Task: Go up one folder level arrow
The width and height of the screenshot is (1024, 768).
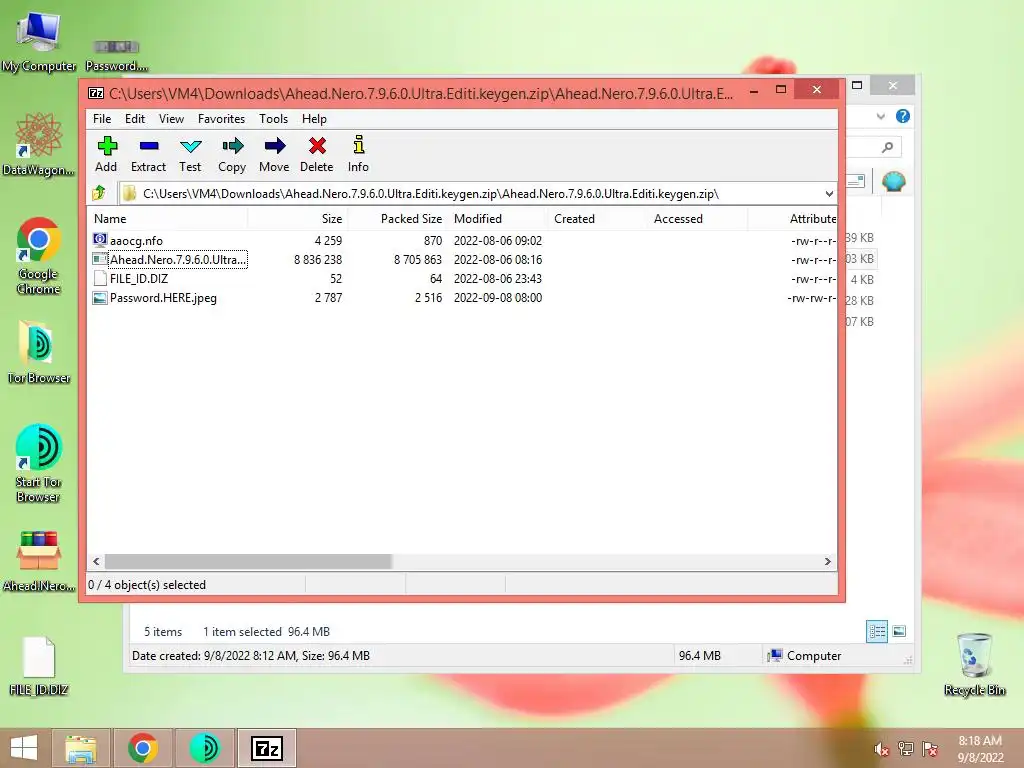Action: (x=99, y=193)
